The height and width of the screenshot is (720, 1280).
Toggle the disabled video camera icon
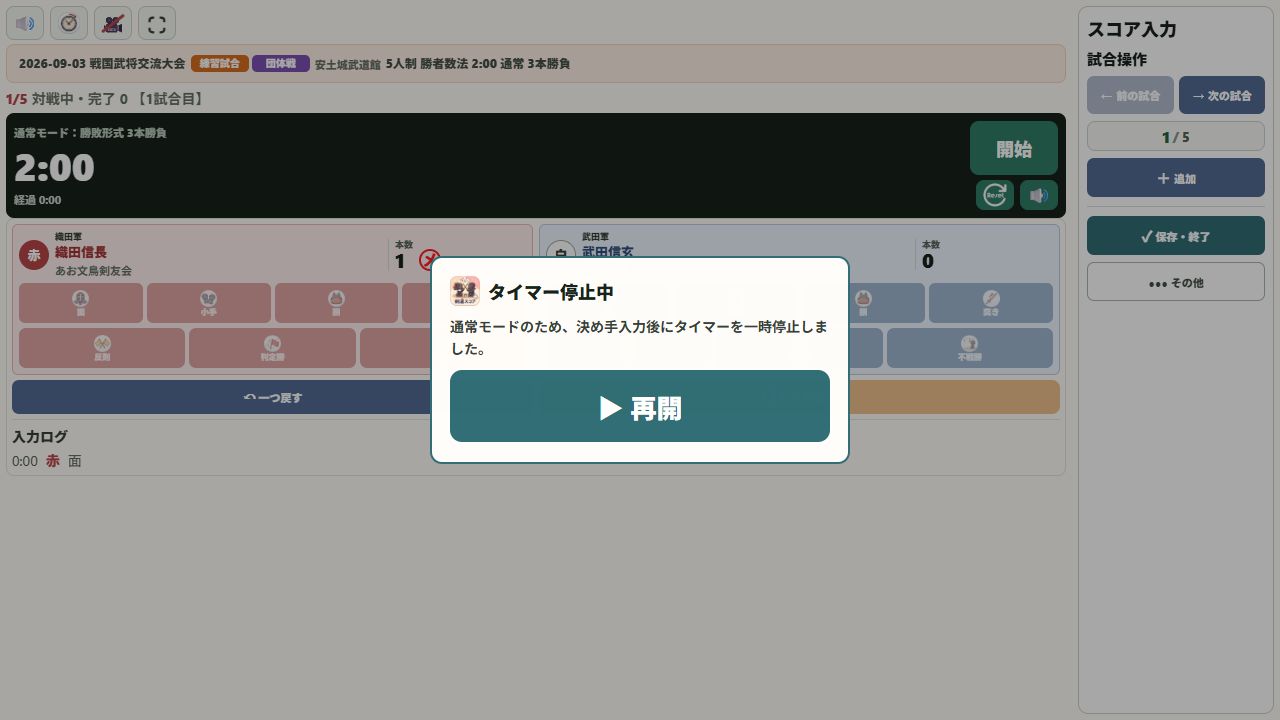point(113,23)
